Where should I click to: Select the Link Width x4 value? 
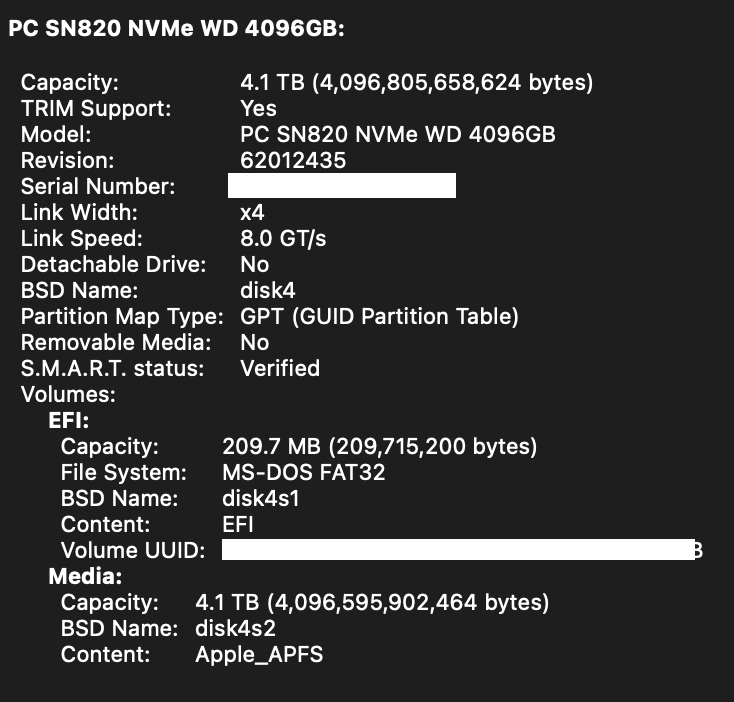click(x=252, y=213)
